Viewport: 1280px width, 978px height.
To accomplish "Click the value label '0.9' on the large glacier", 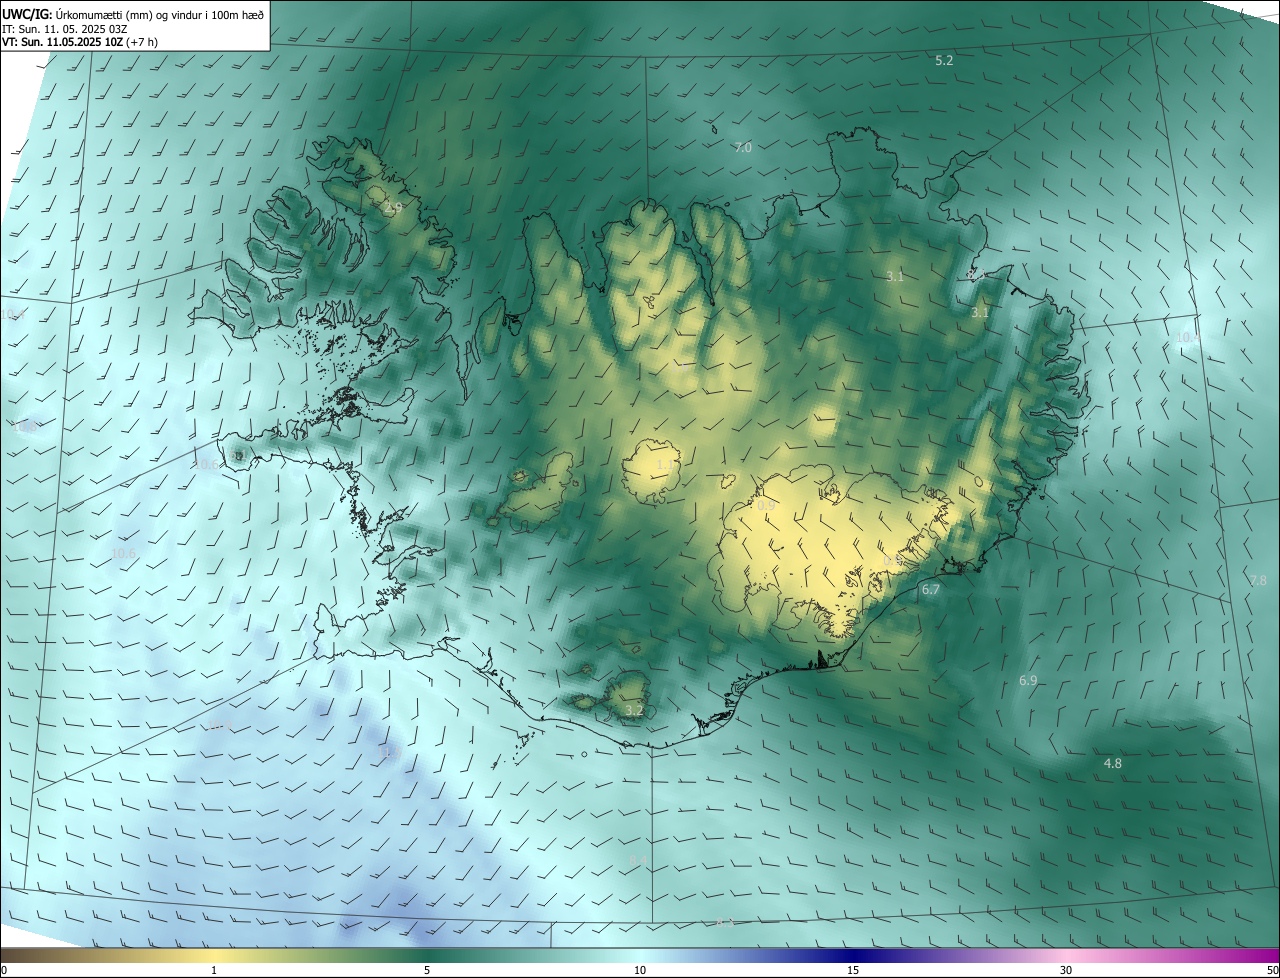I will (766, 506).
